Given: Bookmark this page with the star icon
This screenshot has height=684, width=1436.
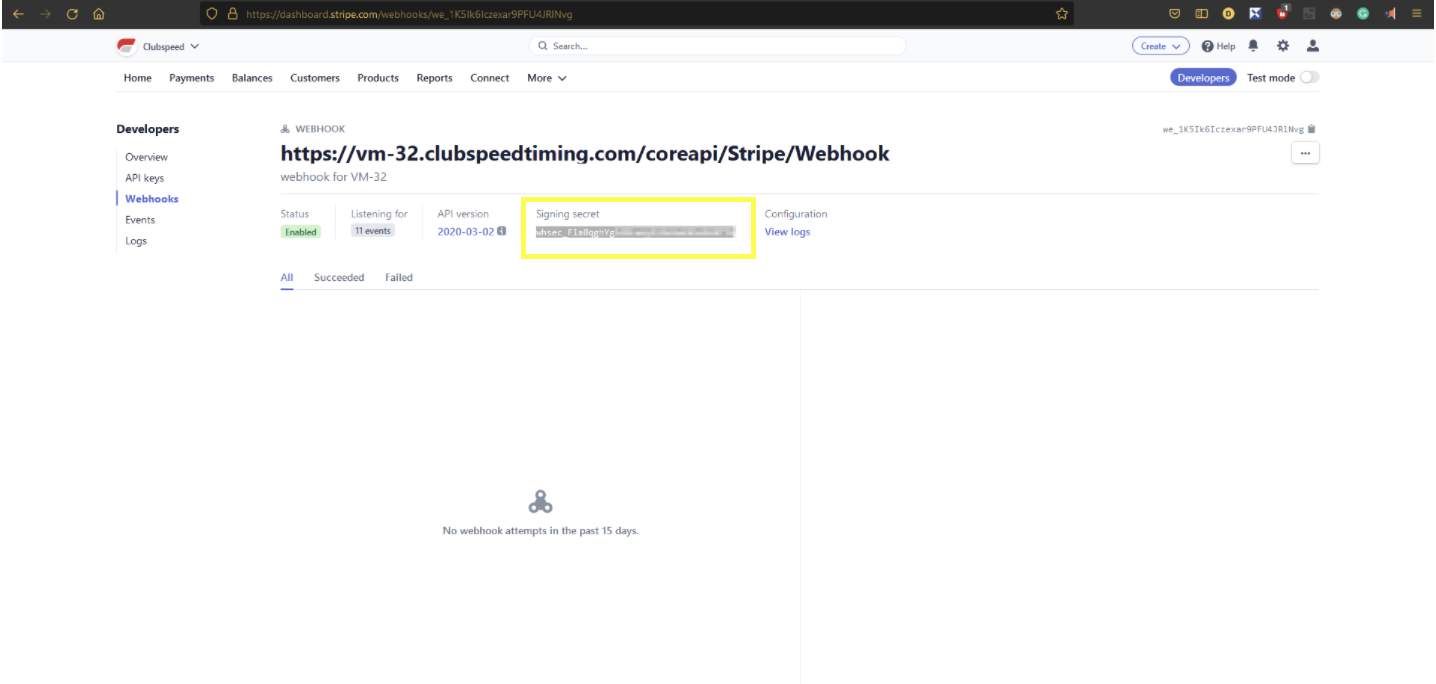Looking at the screenshot, I should pos(1062,14).
